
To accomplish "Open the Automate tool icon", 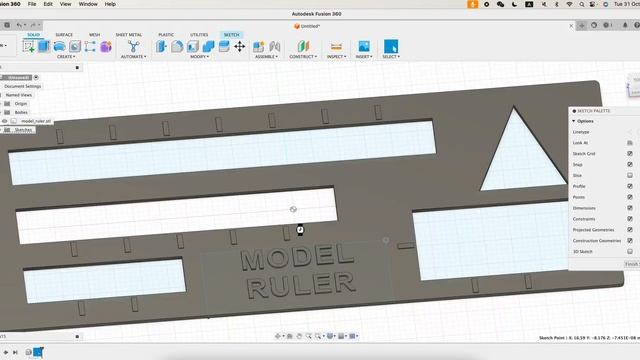I will coord(133,46).
